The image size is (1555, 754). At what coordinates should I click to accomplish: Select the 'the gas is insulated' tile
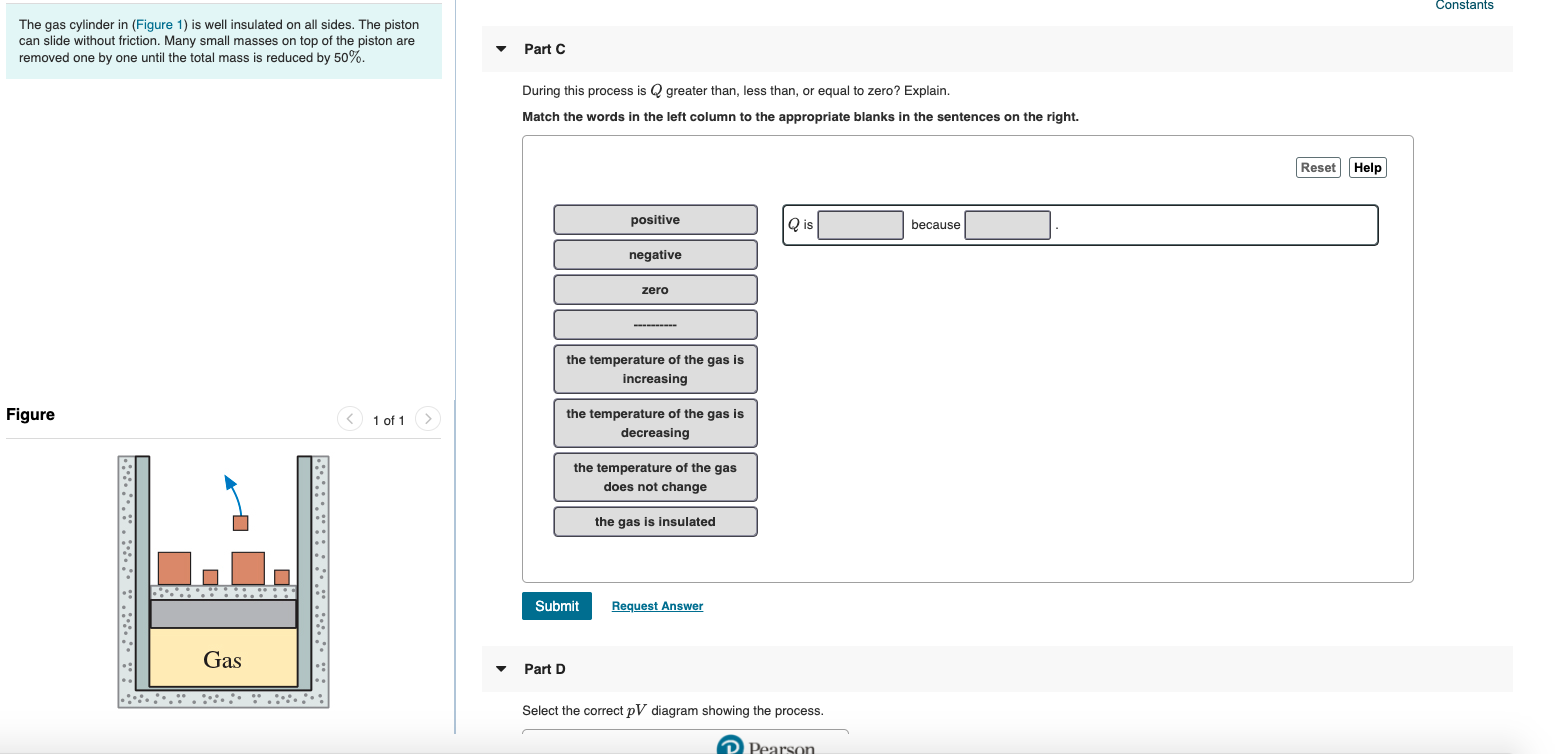tap(654, 521)
